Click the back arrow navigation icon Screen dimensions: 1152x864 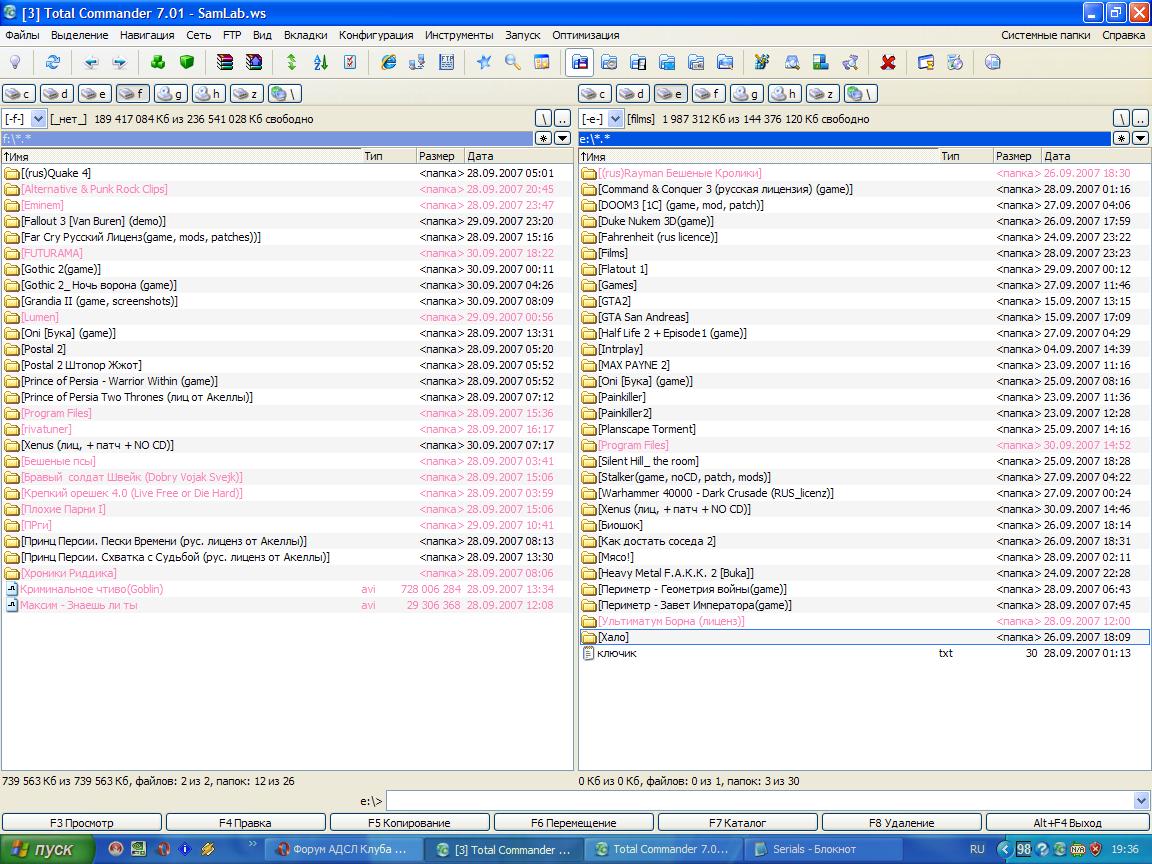(91, 62)
